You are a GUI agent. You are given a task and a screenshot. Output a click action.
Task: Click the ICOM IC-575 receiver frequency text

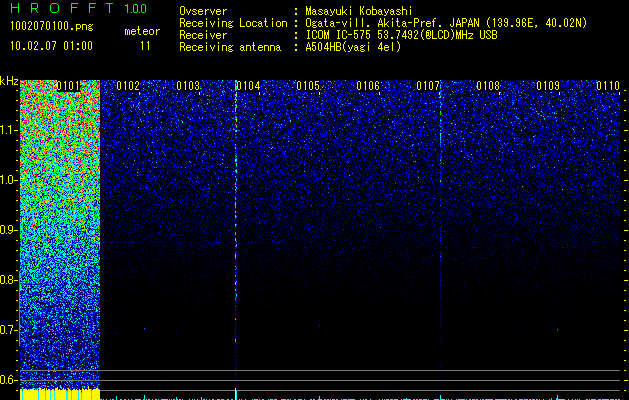coord(401,35)
